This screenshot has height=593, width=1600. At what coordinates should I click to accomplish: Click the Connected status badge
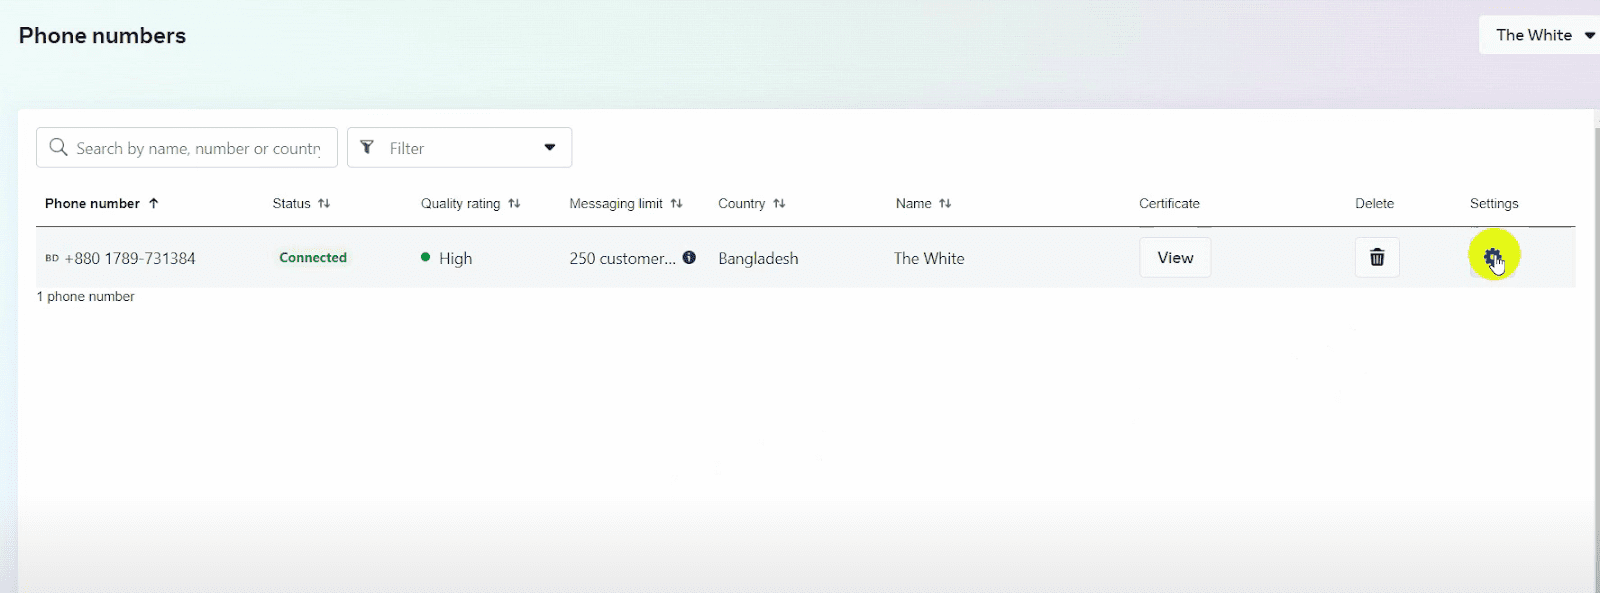pos(313,258)
